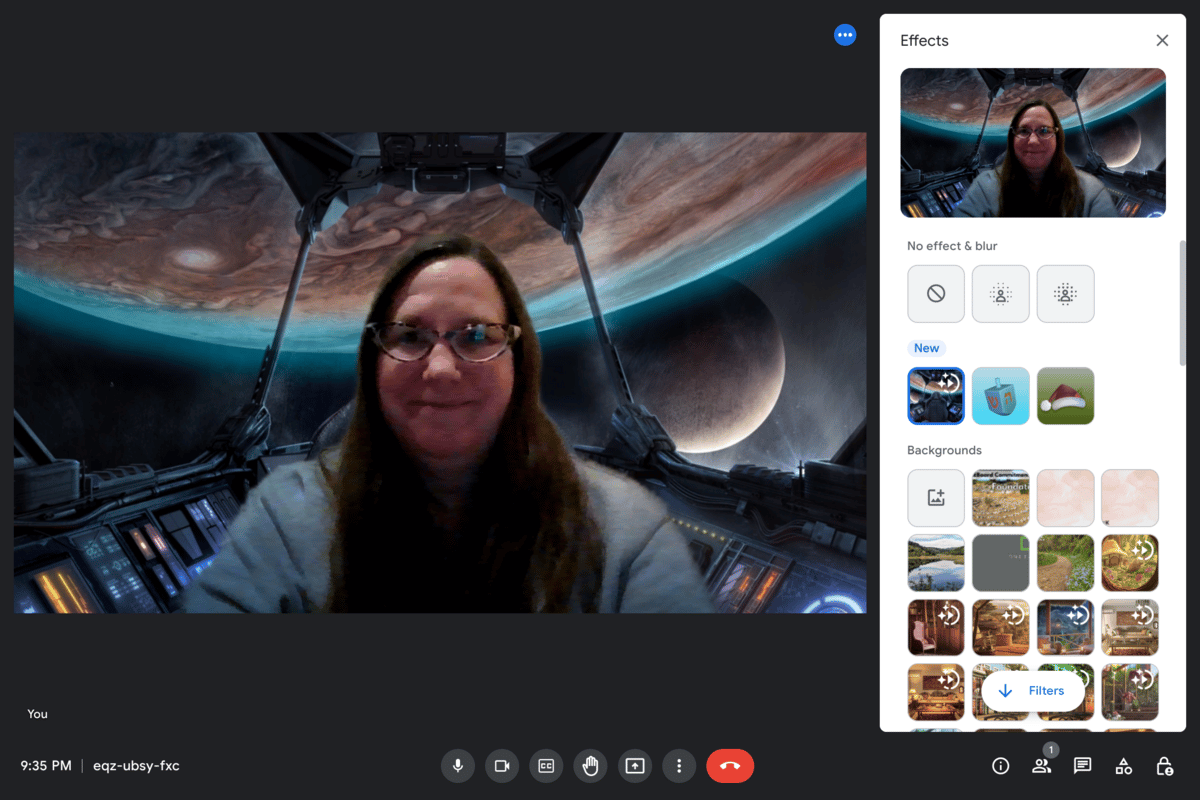Apply the dreidel effect
Image resolution: width=1200 pixels, height=800 pixels.
click(x=1001, y=396)
